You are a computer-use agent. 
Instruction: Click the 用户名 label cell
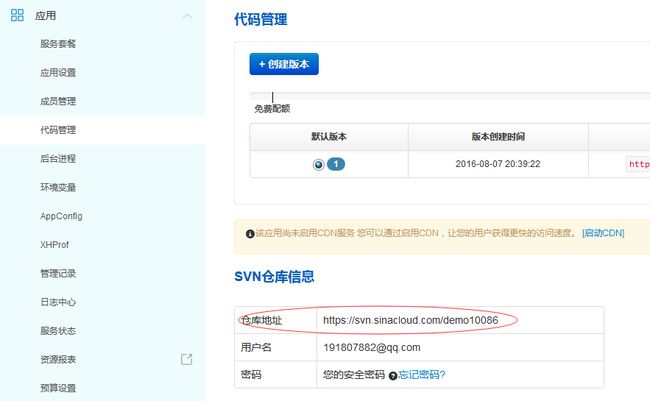coord(276,348)
